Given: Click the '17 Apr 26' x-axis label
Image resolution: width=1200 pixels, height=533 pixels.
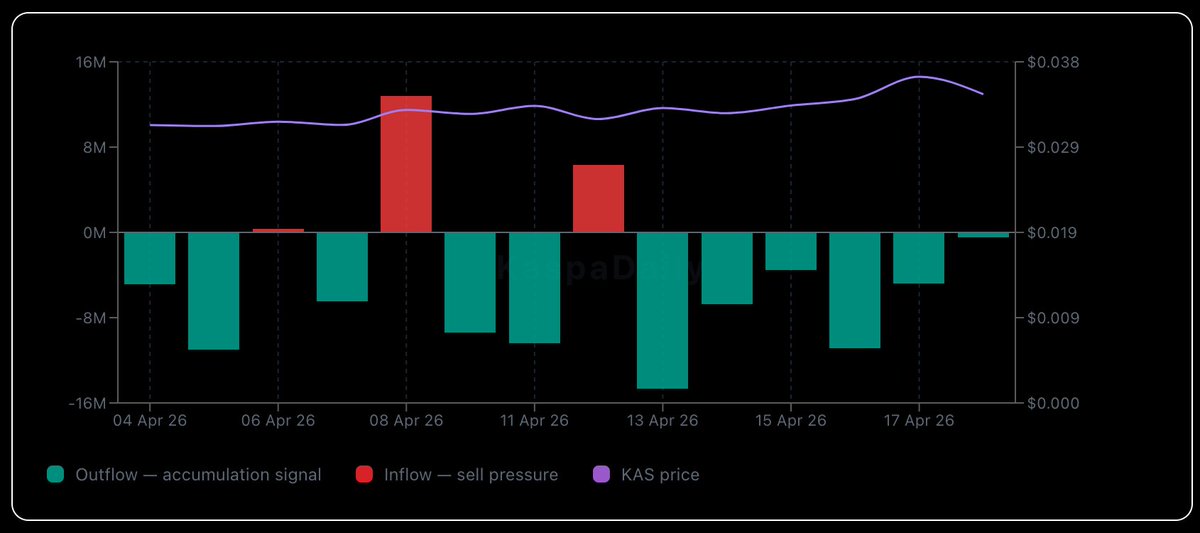Looking at the screenshot, I should pyautogui.click(x=918, y=421).
